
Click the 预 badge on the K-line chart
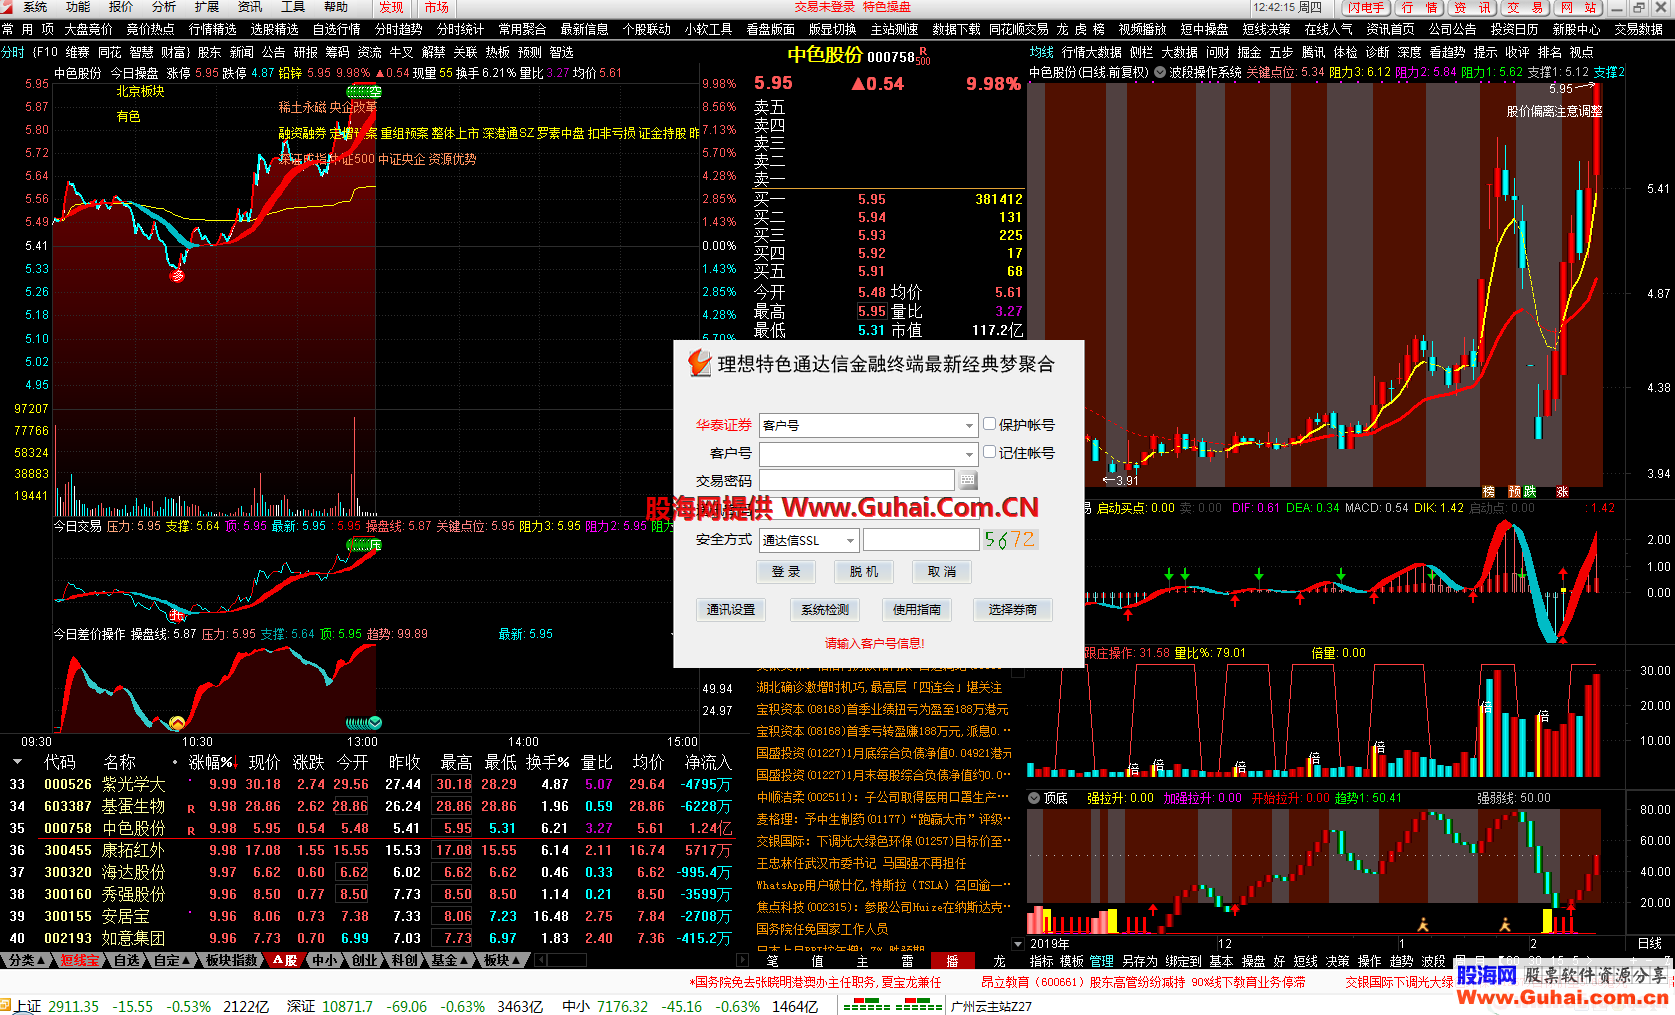coord(1515,492)
